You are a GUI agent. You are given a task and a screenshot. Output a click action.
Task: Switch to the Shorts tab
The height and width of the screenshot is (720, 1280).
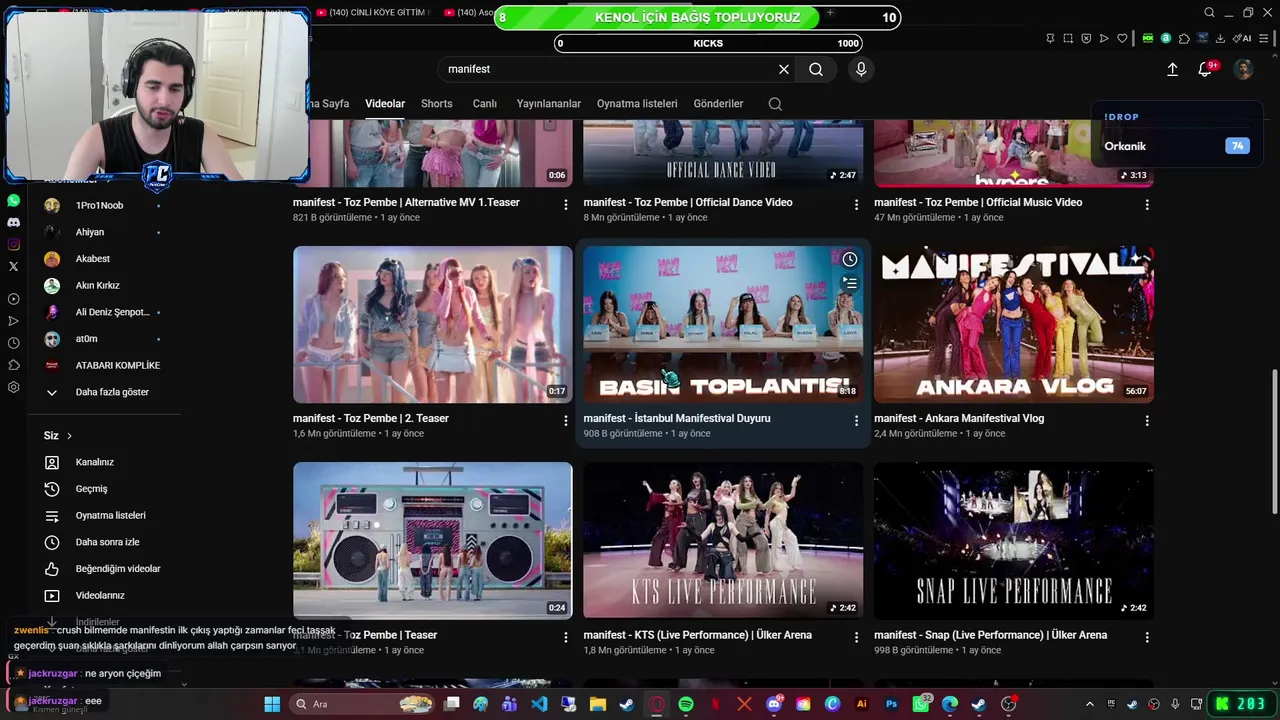click(437, 104)
